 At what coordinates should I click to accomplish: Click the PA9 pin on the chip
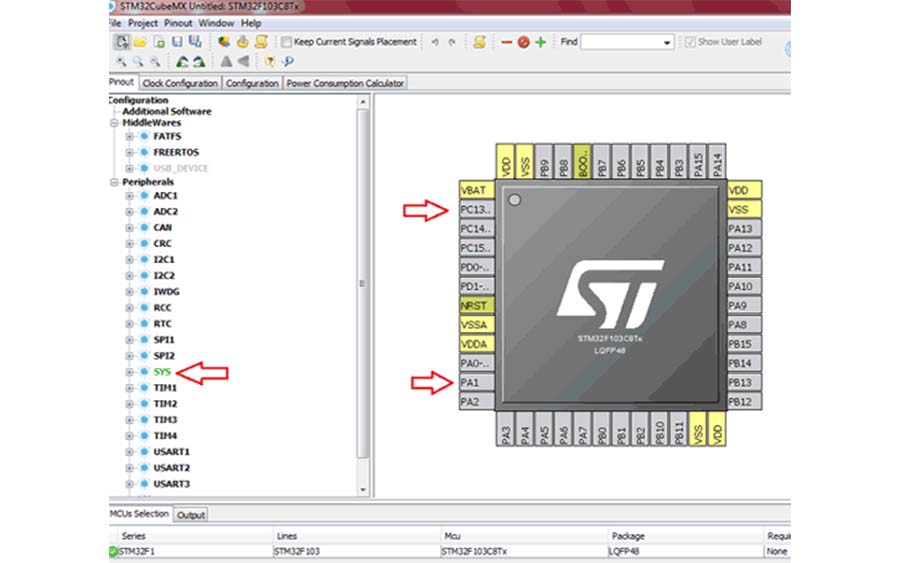pyautogui.click(x=744, y=306)
